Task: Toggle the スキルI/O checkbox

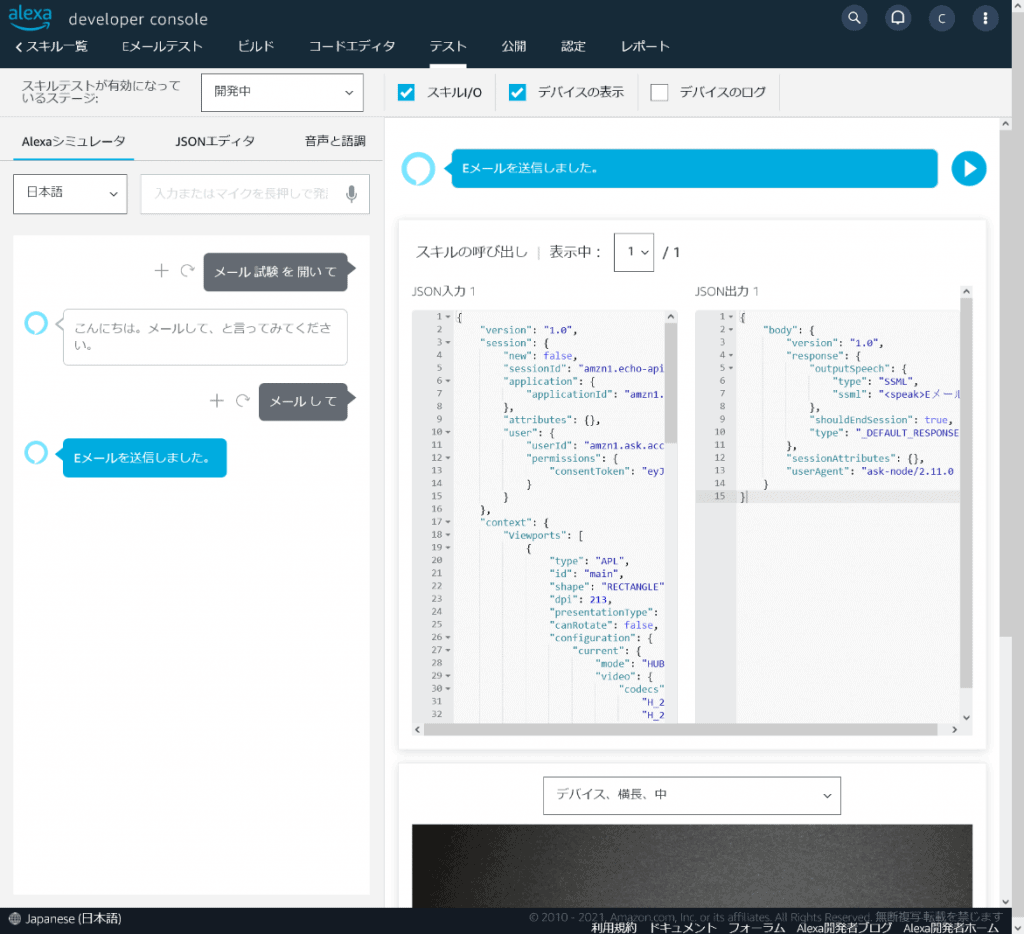Action: [406, 92]
